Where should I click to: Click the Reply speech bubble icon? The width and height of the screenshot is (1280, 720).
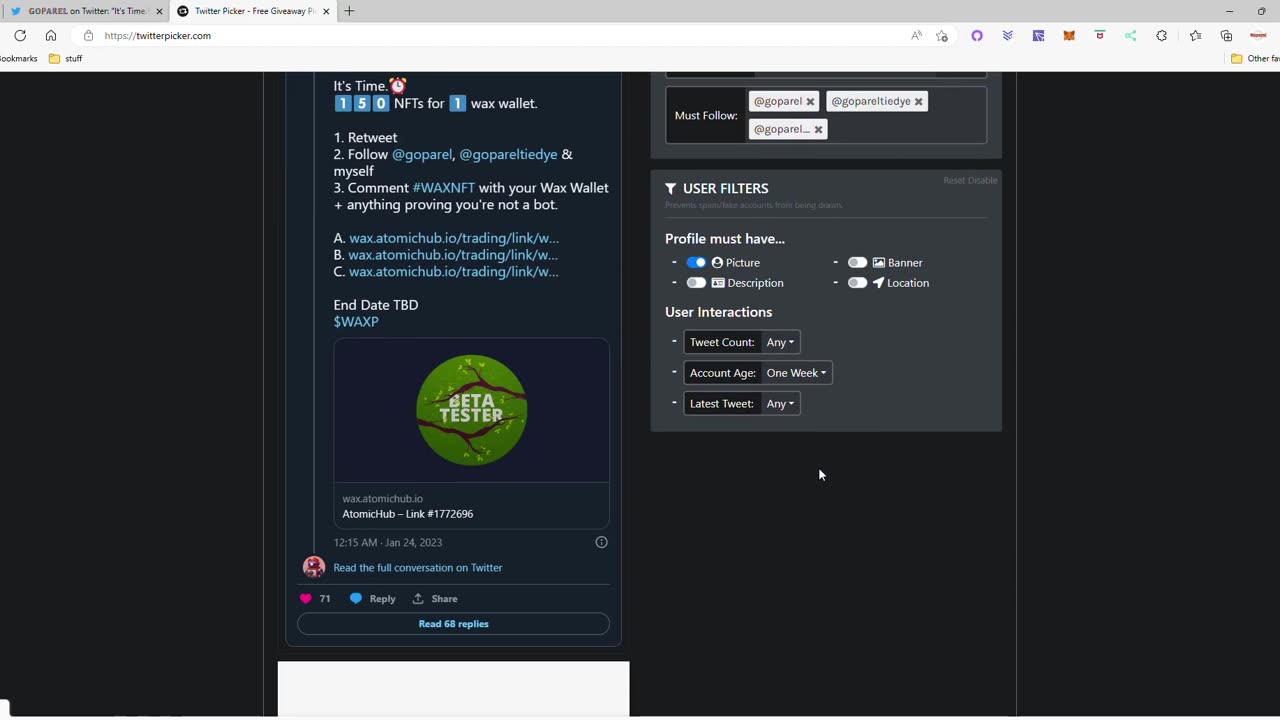point(356,599)
